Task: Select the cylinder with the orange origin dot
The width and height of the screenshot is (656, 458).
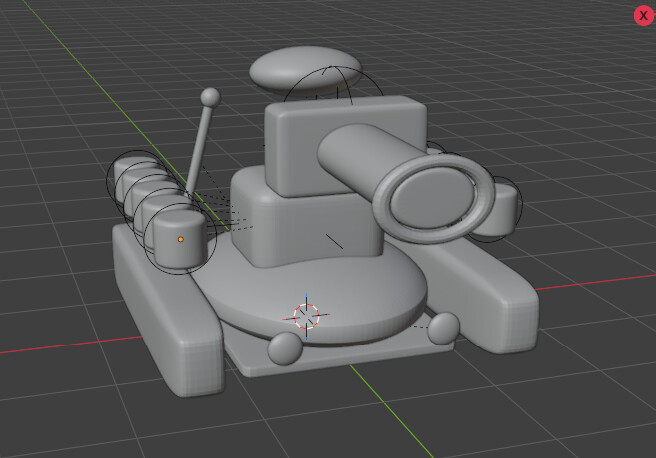Action: click(180, 239)
